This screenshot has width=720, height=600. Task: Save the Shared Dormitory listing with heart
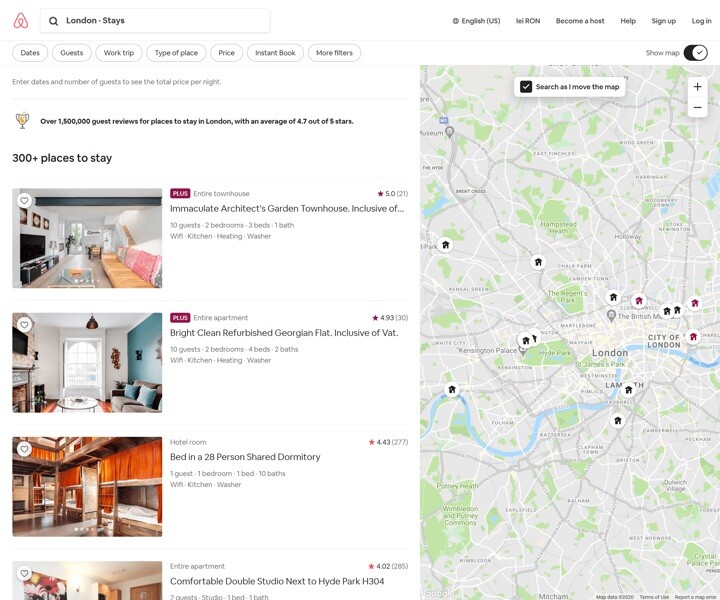[x=24, y=449]
